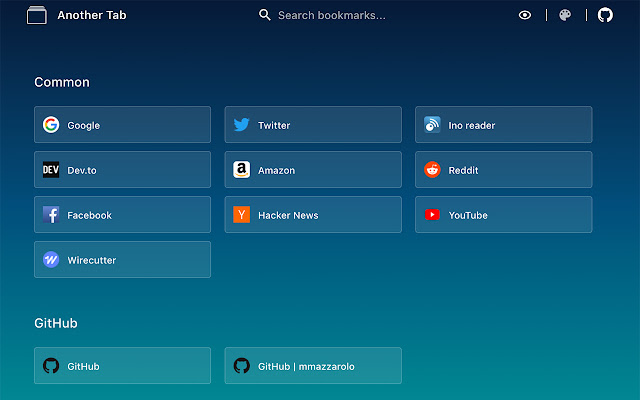This screenshot has width=640, height=400.
Task: Click the Ino reader RSS icon
Action: [432, 124]
